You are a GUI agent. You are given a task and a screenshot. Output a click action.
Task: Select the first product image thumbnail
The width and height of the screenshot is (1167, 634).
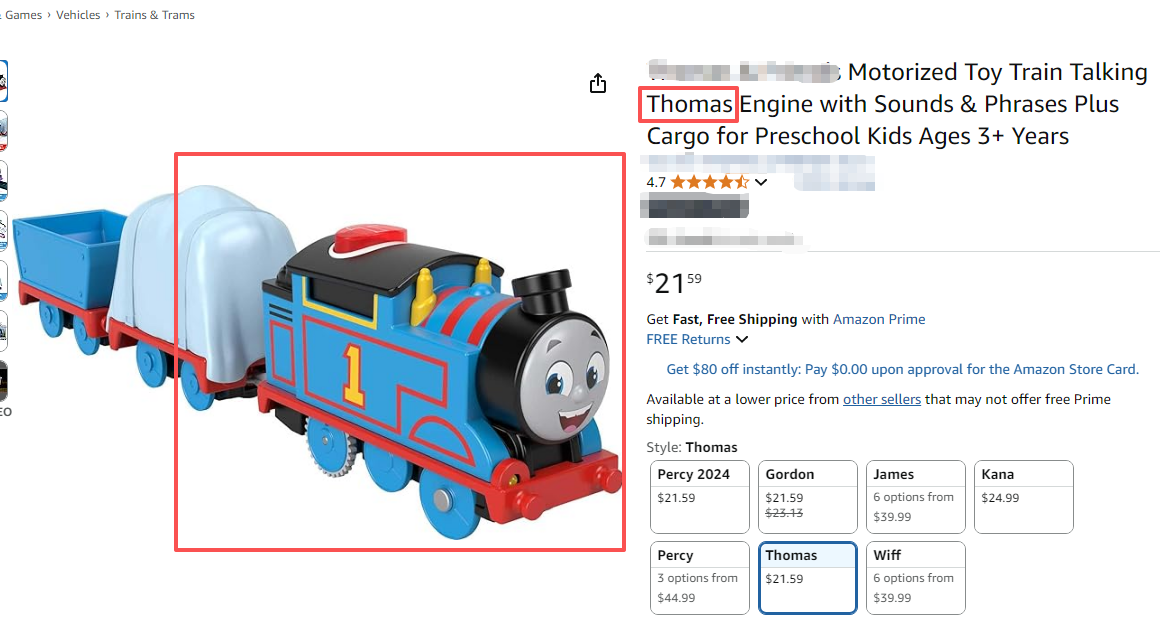tap(3, 81)
